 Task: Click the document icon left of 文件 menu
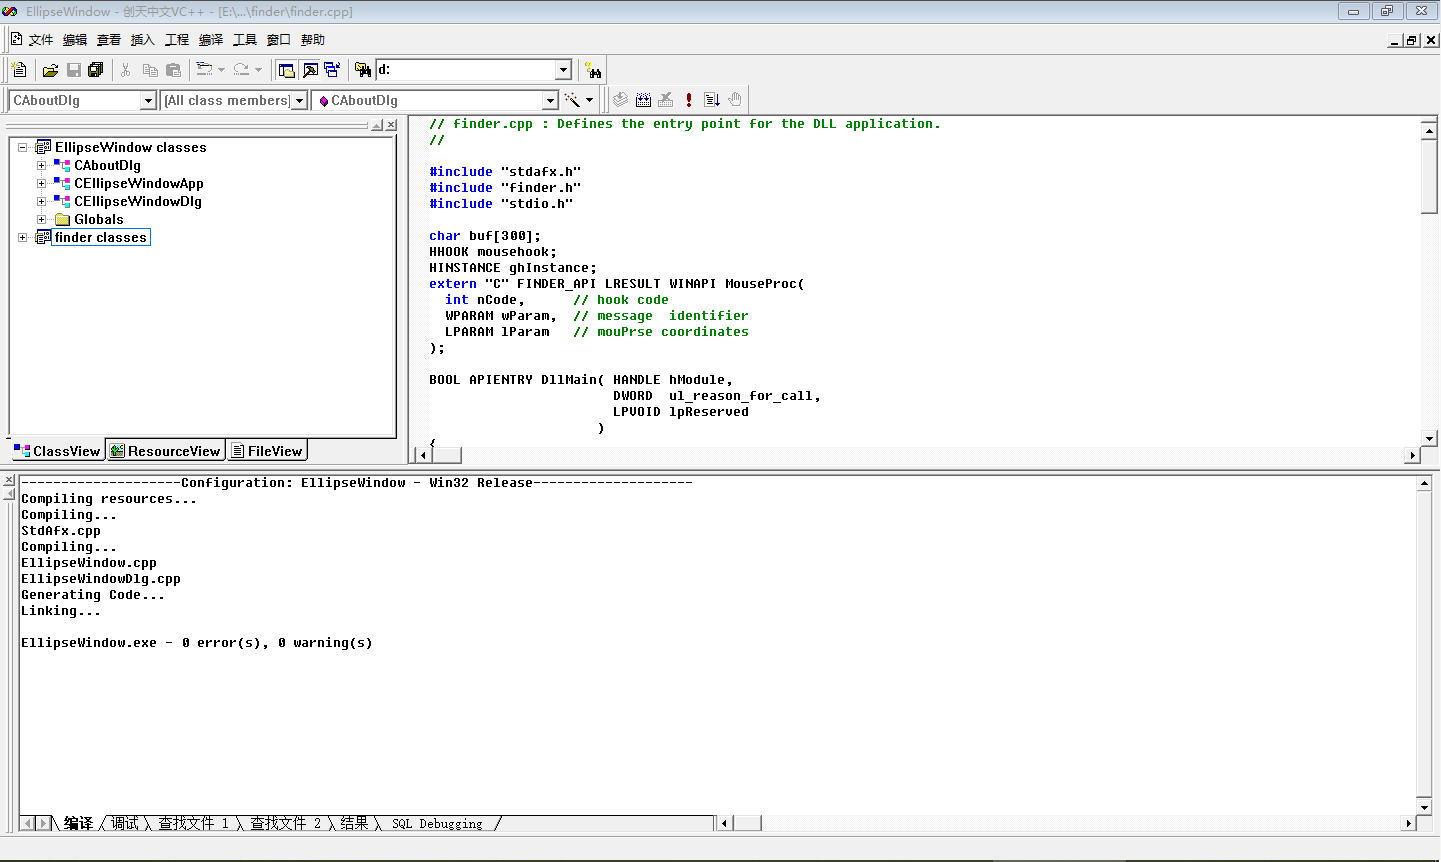16,39
